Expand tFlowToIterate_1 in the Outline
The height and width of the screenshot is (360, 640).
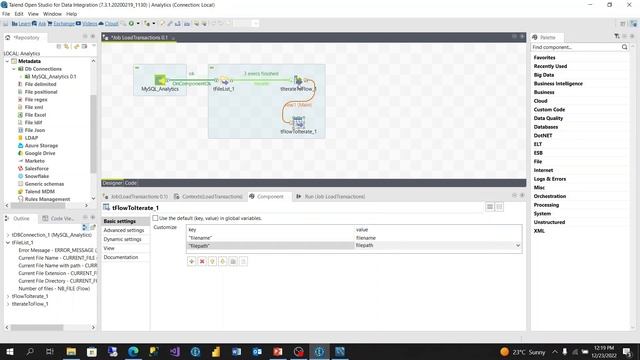[8, 296]
